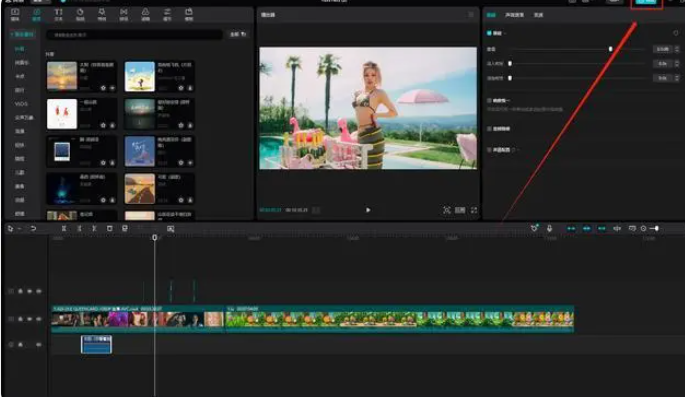685x397 pixels.
Task: Toggle the checked basic audio settings checkbox
Action: coord(489,33)
